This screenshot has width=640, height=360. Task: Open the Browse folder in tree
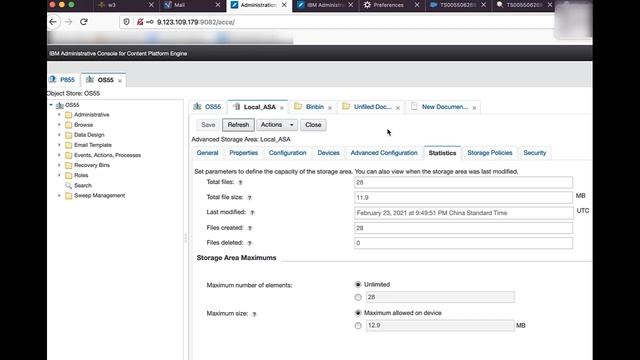[83, 125]
